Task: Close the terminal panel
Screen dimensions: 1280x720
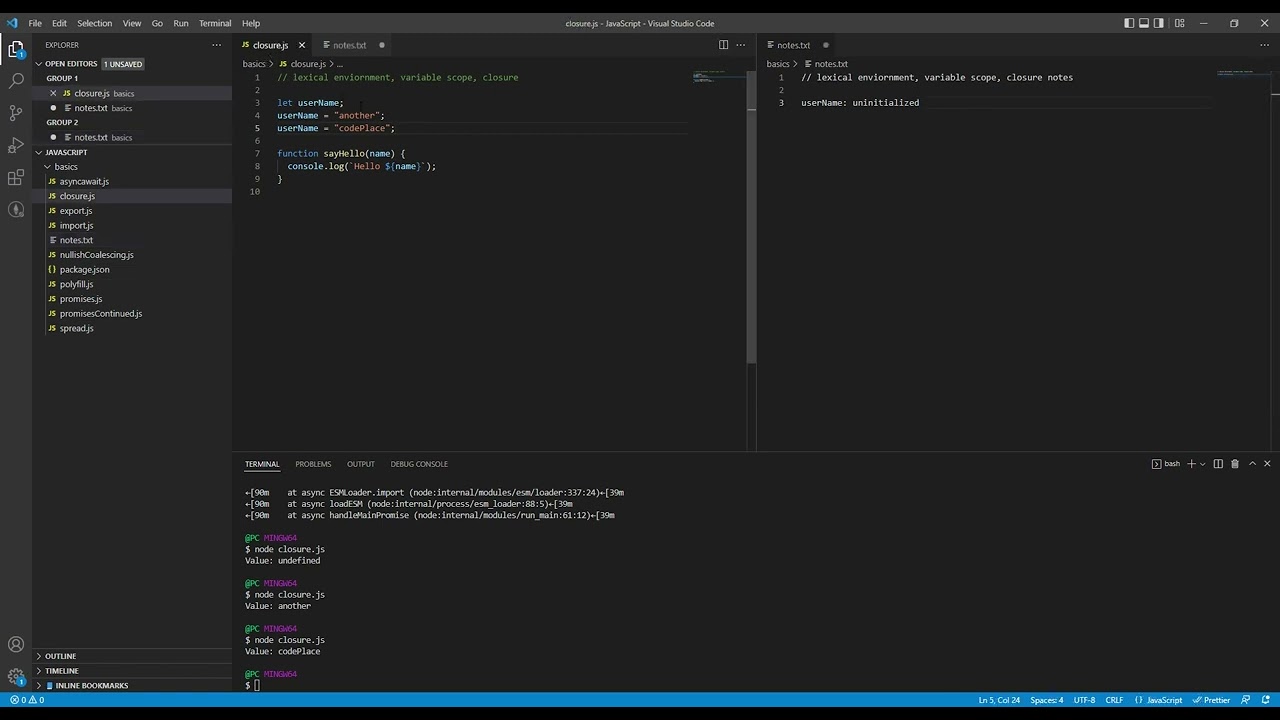Action: [x=1267, y=464]
